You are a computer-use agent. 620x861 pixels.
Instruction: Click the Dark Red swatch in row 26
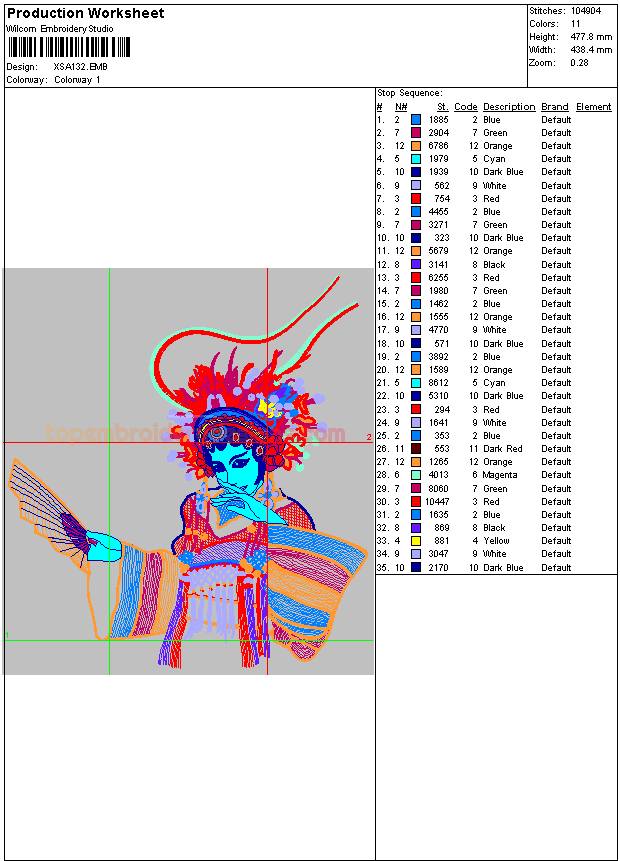click(416, 449)
